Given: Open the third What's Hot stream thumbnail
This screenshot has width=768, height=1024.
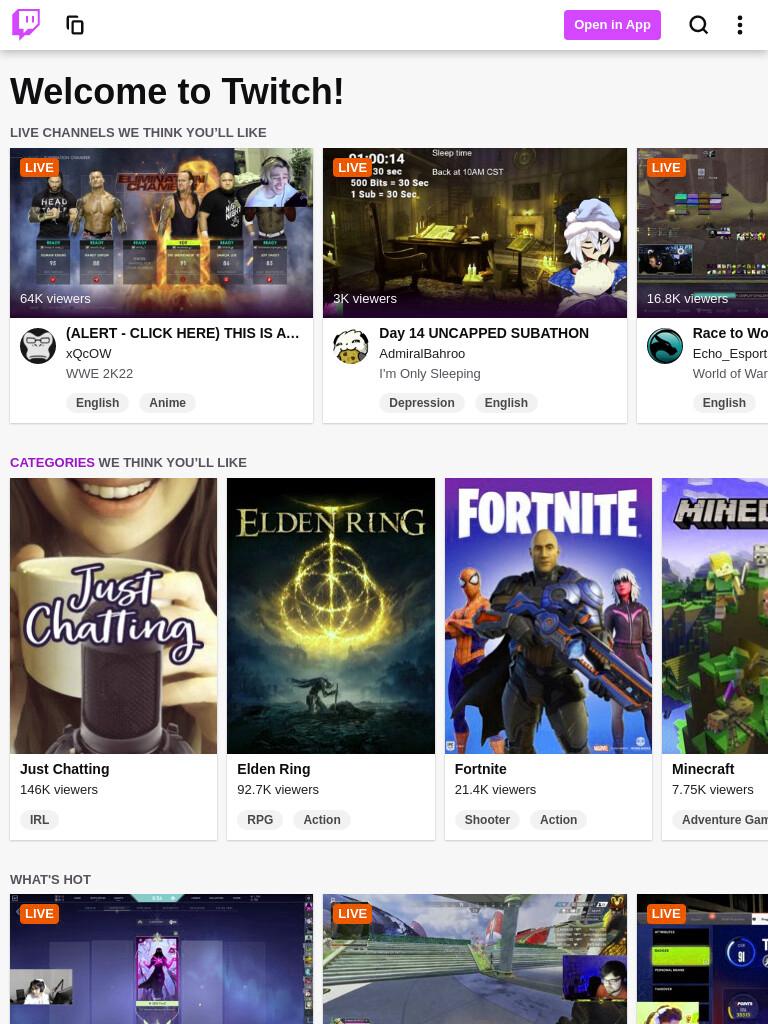Looking at the screenshot, I should [x=703, y=959].
